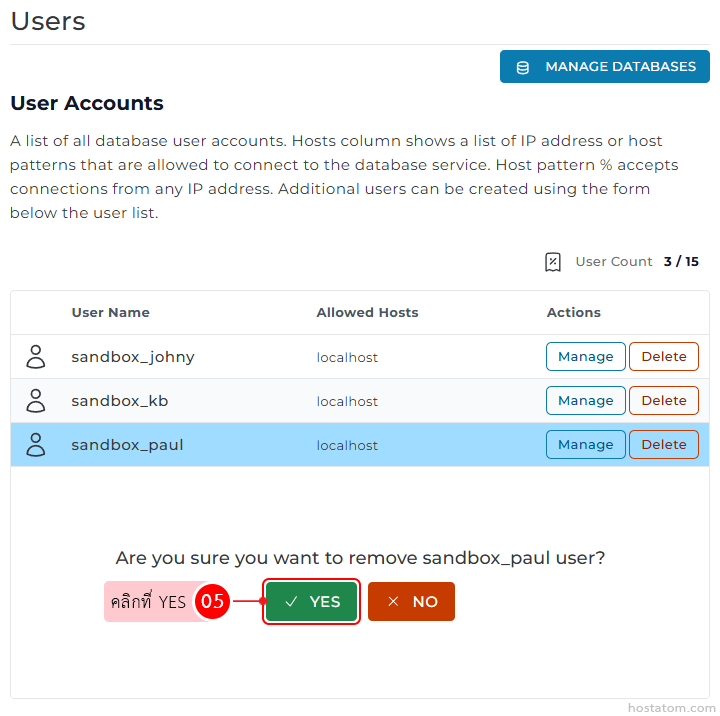Click the Allowed Hosts column header
The height and width of the screenshot is (716, 720).
(x=367, y=312)
